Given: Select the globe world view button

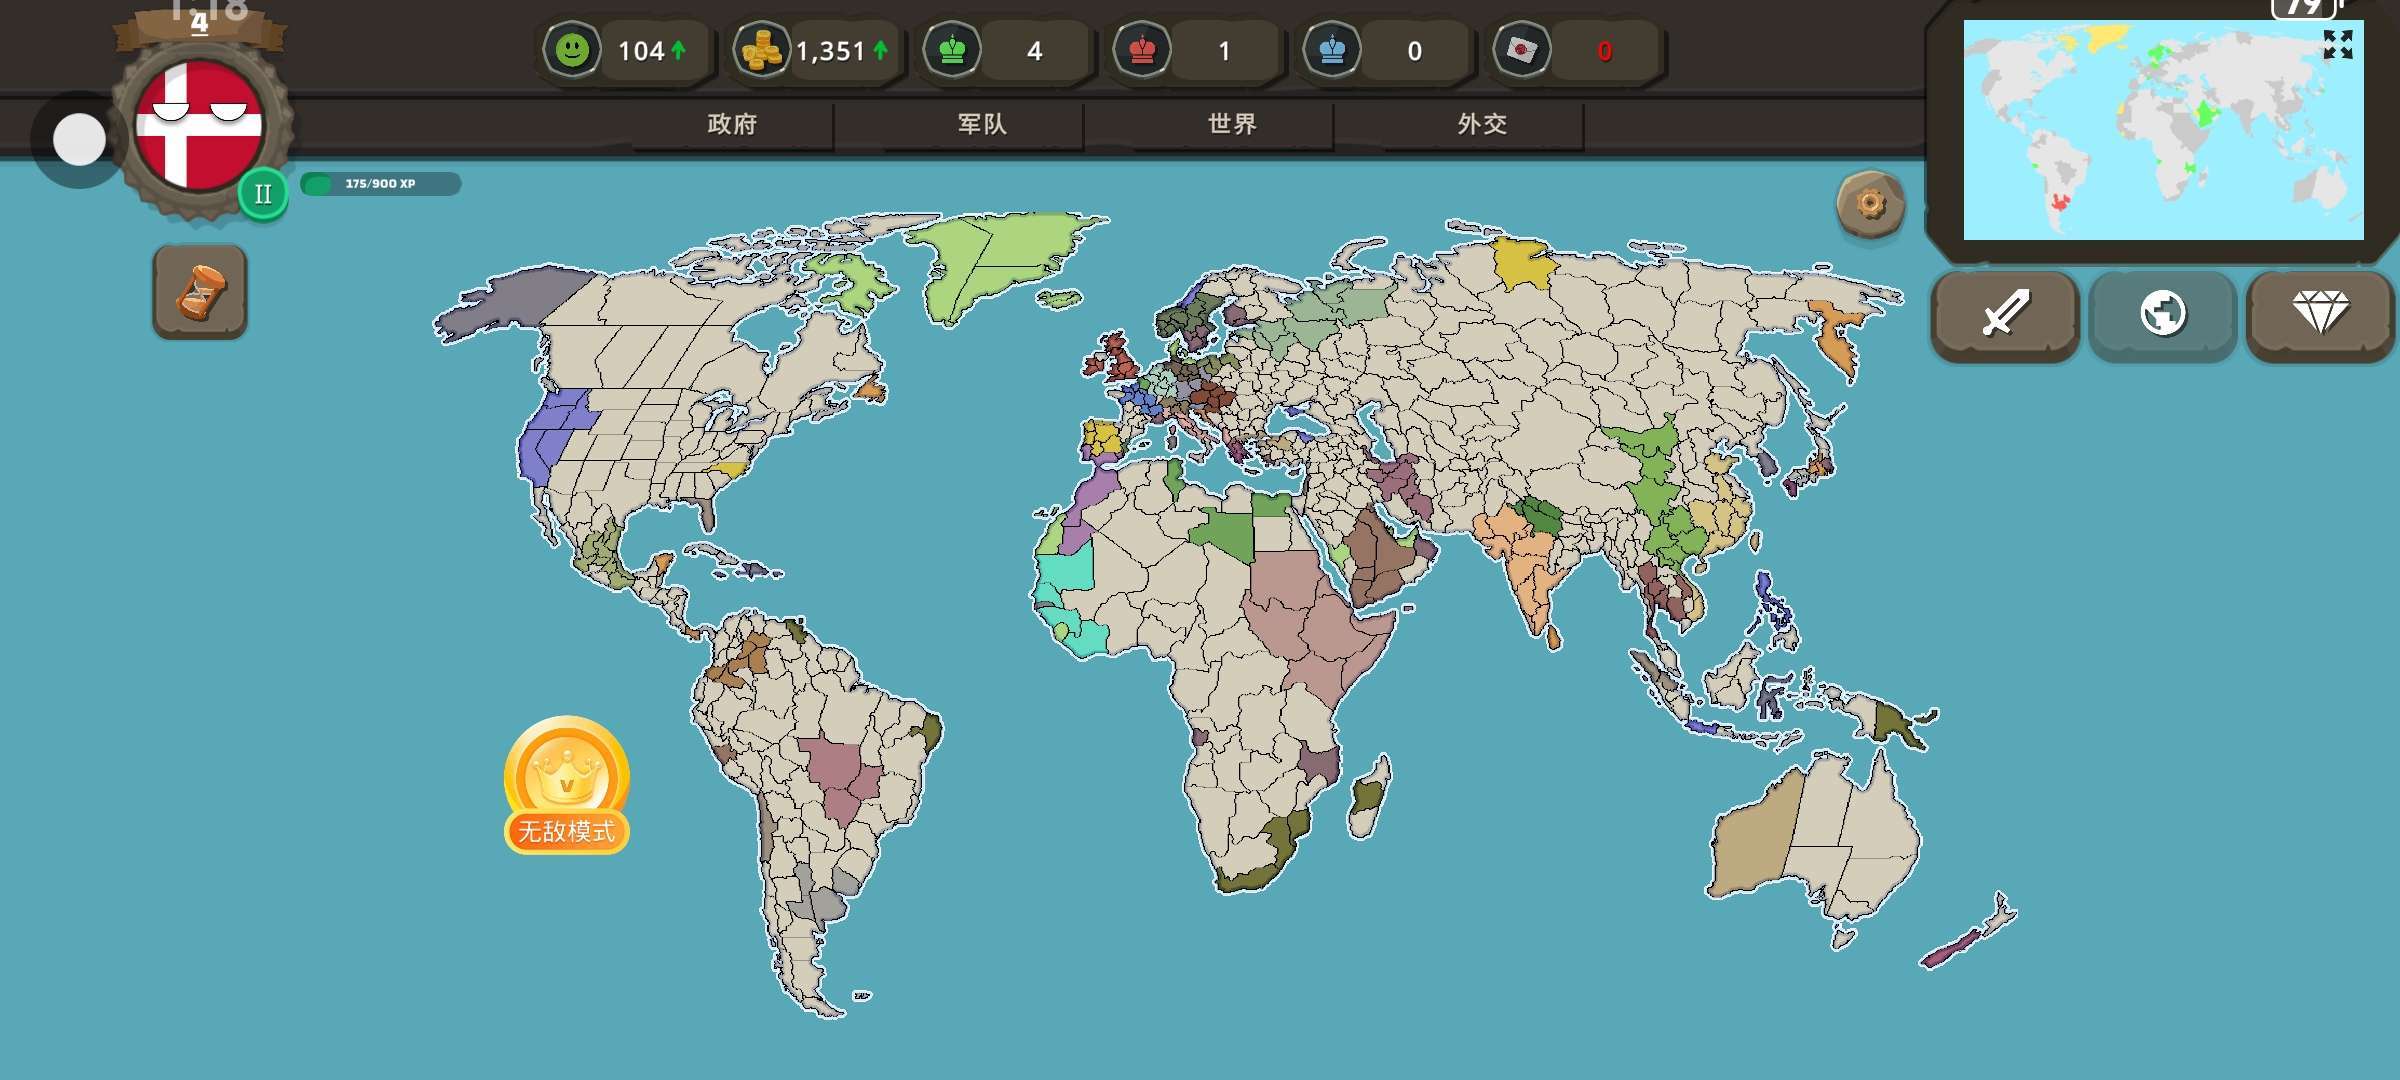Looking at the screenshot, I should click(2162, 314).
